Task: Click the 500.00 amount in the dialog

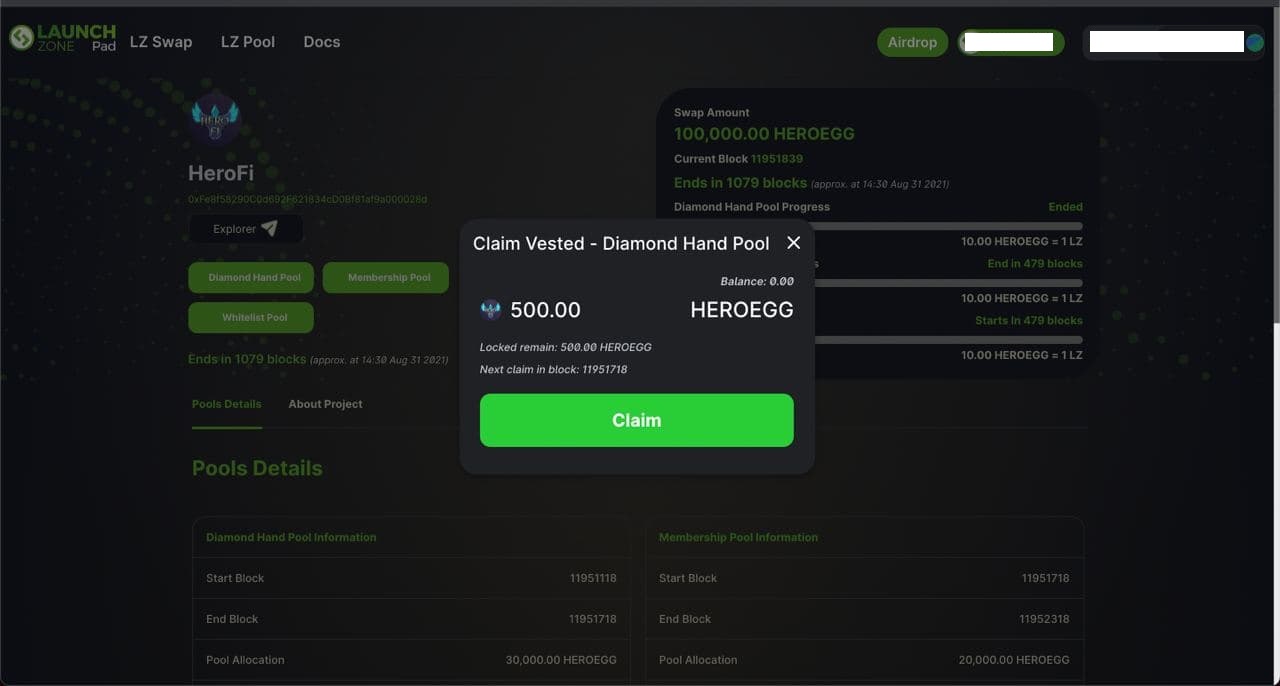Action: [545, 310]
